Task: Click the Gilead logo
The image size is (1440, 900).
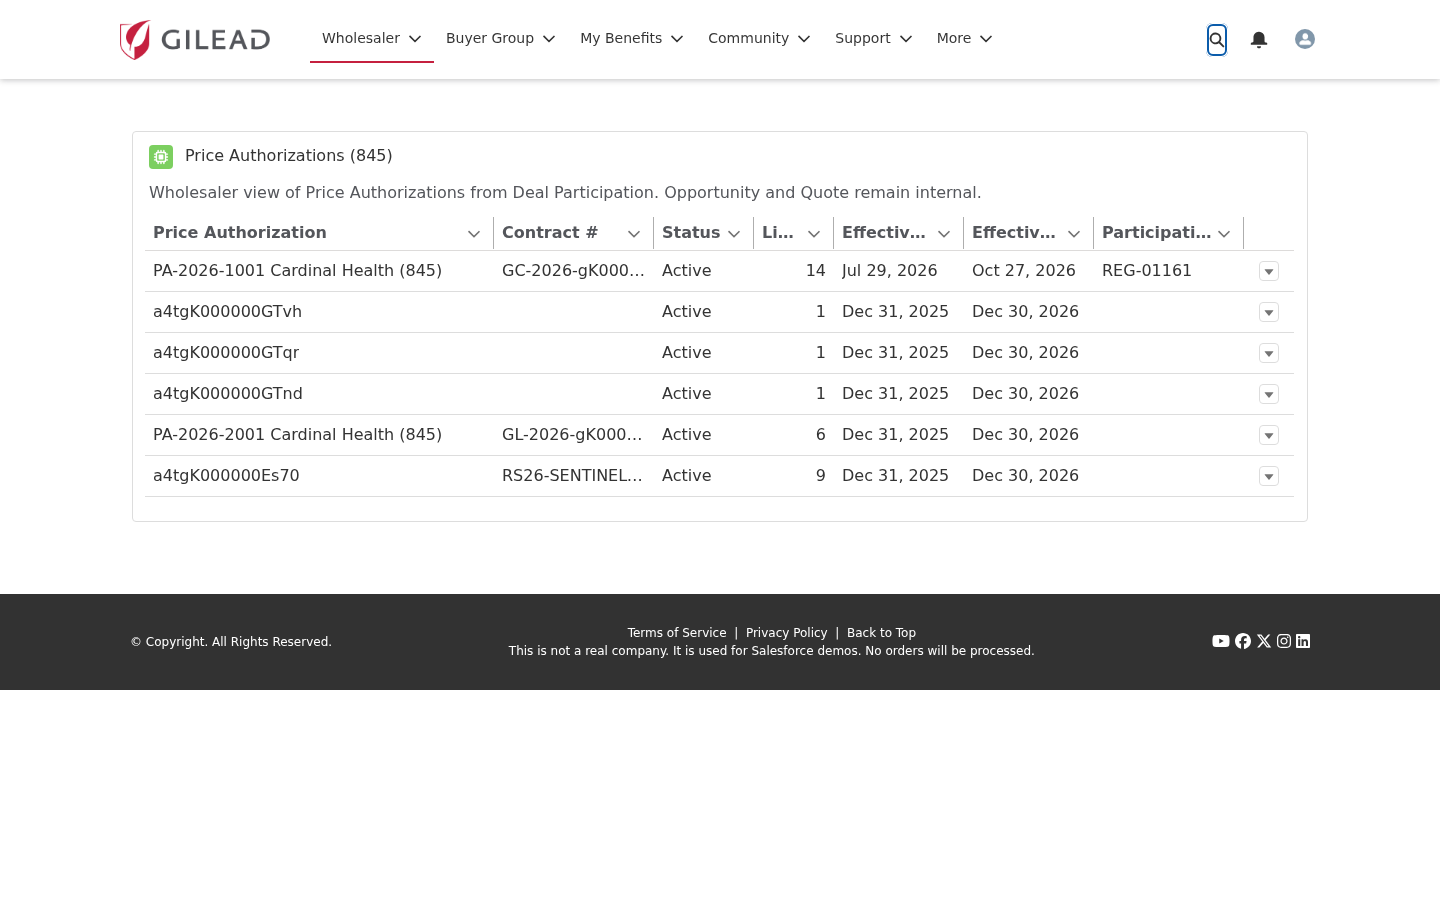Action: [x=195, y=40]
